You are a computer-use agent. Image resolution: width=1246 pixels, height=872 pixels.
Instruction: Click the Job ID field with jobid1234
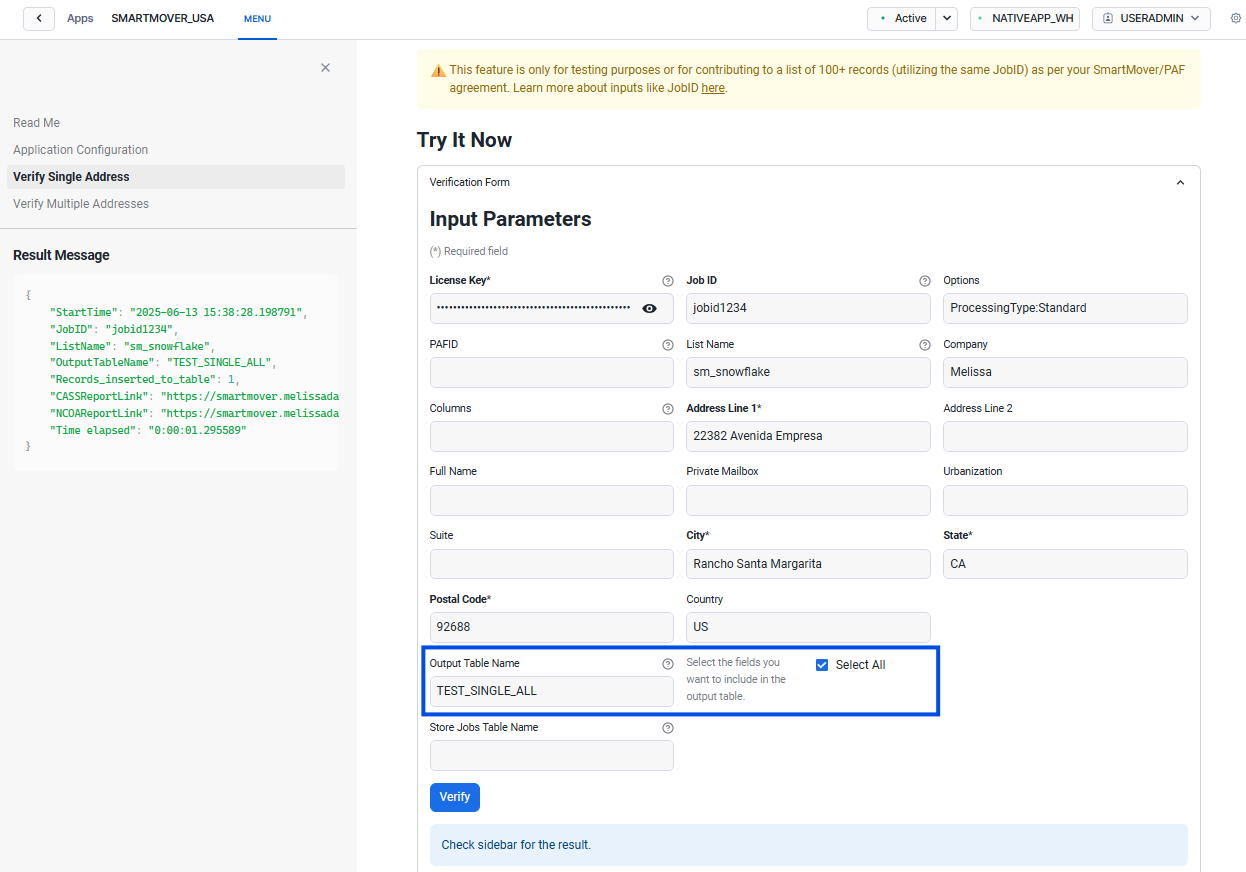click(808, 308)
